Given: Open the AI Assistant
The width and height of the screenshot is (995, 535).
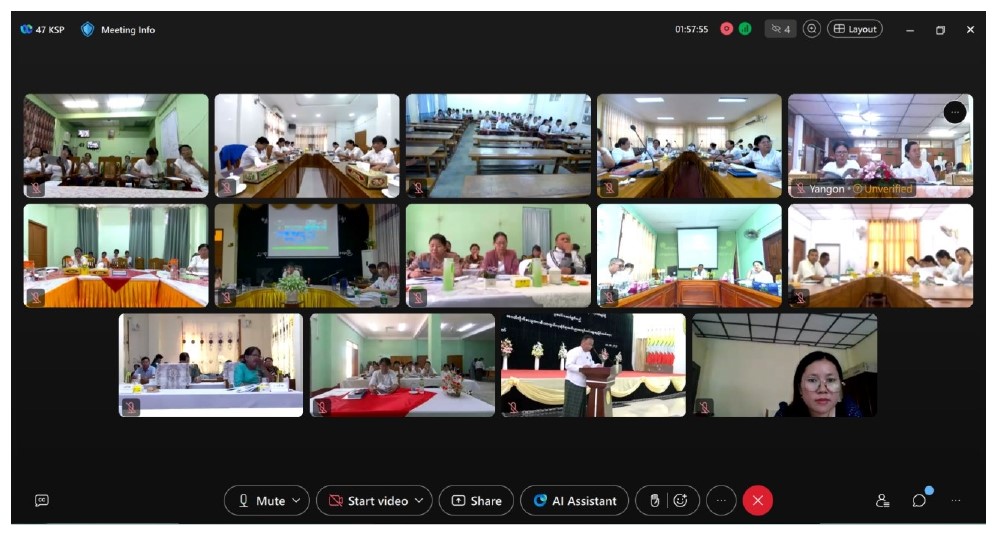Looking at the screenshot, I should (x=575, y=501).
